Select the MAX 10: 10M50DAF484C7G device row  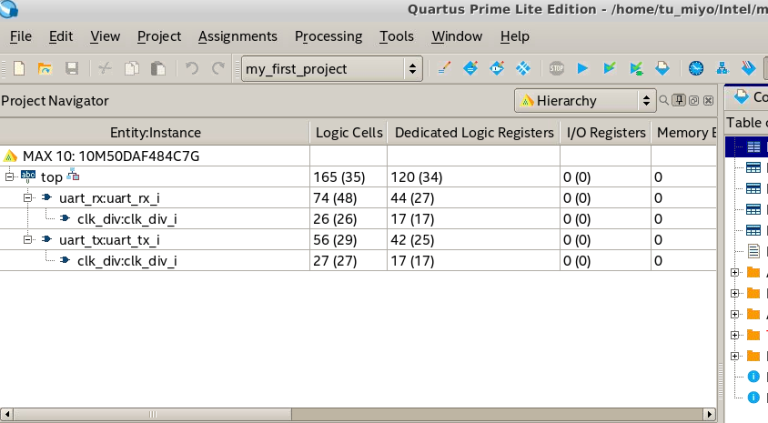coord(110,156)
